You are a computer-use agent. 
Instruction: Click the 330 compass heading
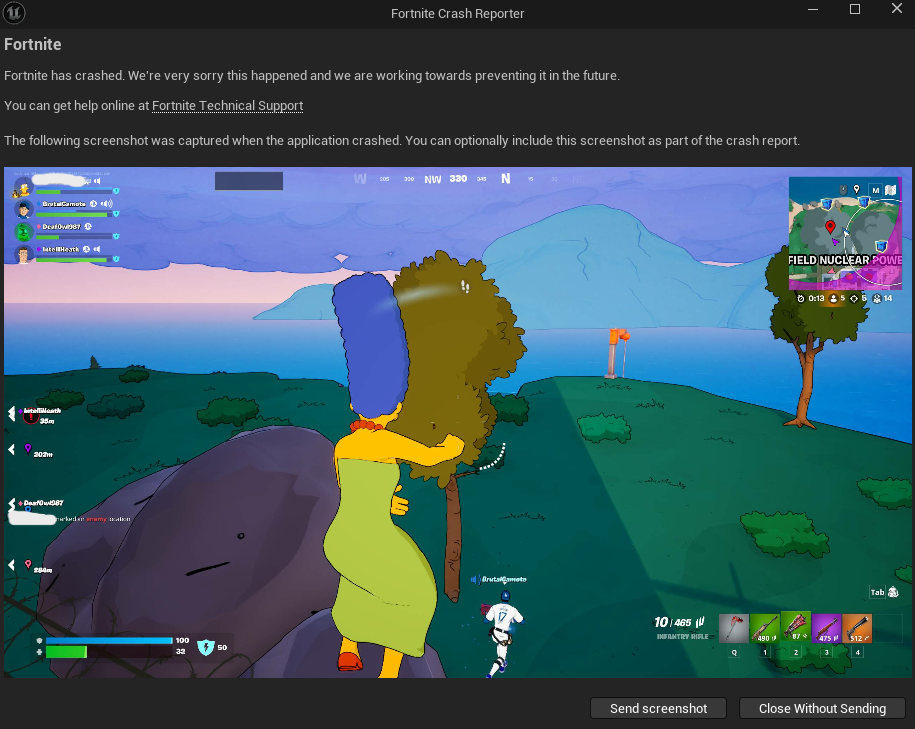tap(458, 179)
